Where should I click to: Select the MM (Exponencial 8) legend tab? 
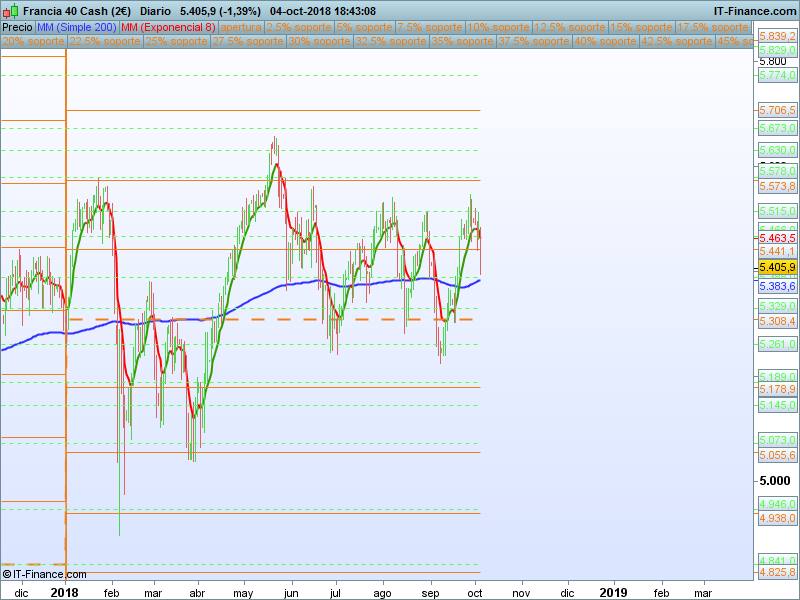168,27
